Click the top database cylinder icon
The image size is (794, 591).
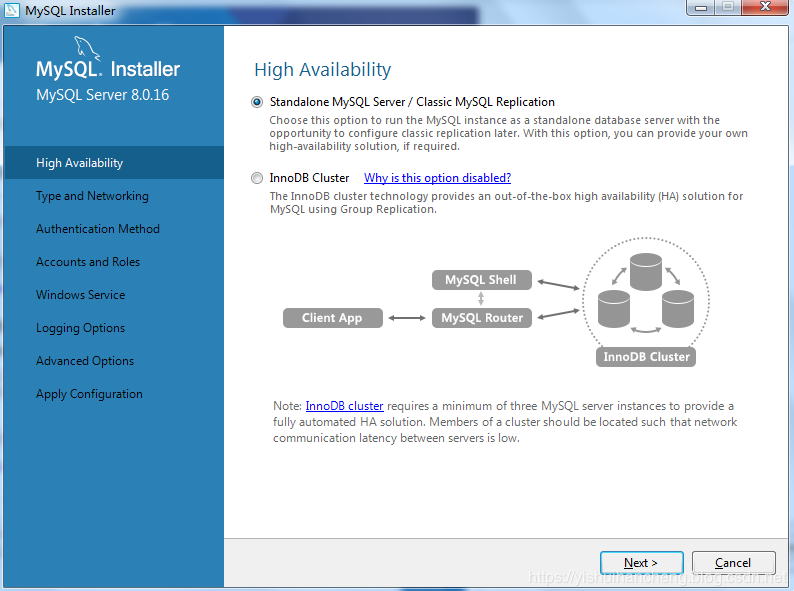click(646, 272)
